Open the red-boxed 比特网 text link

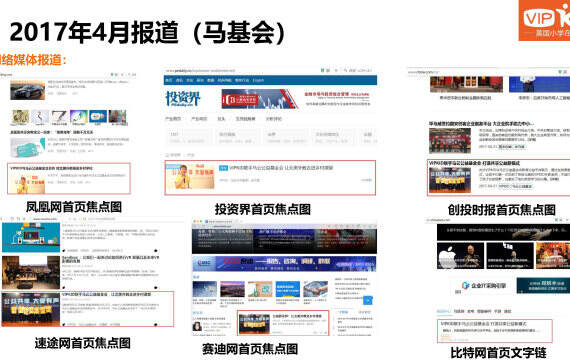tap(495, 330)
